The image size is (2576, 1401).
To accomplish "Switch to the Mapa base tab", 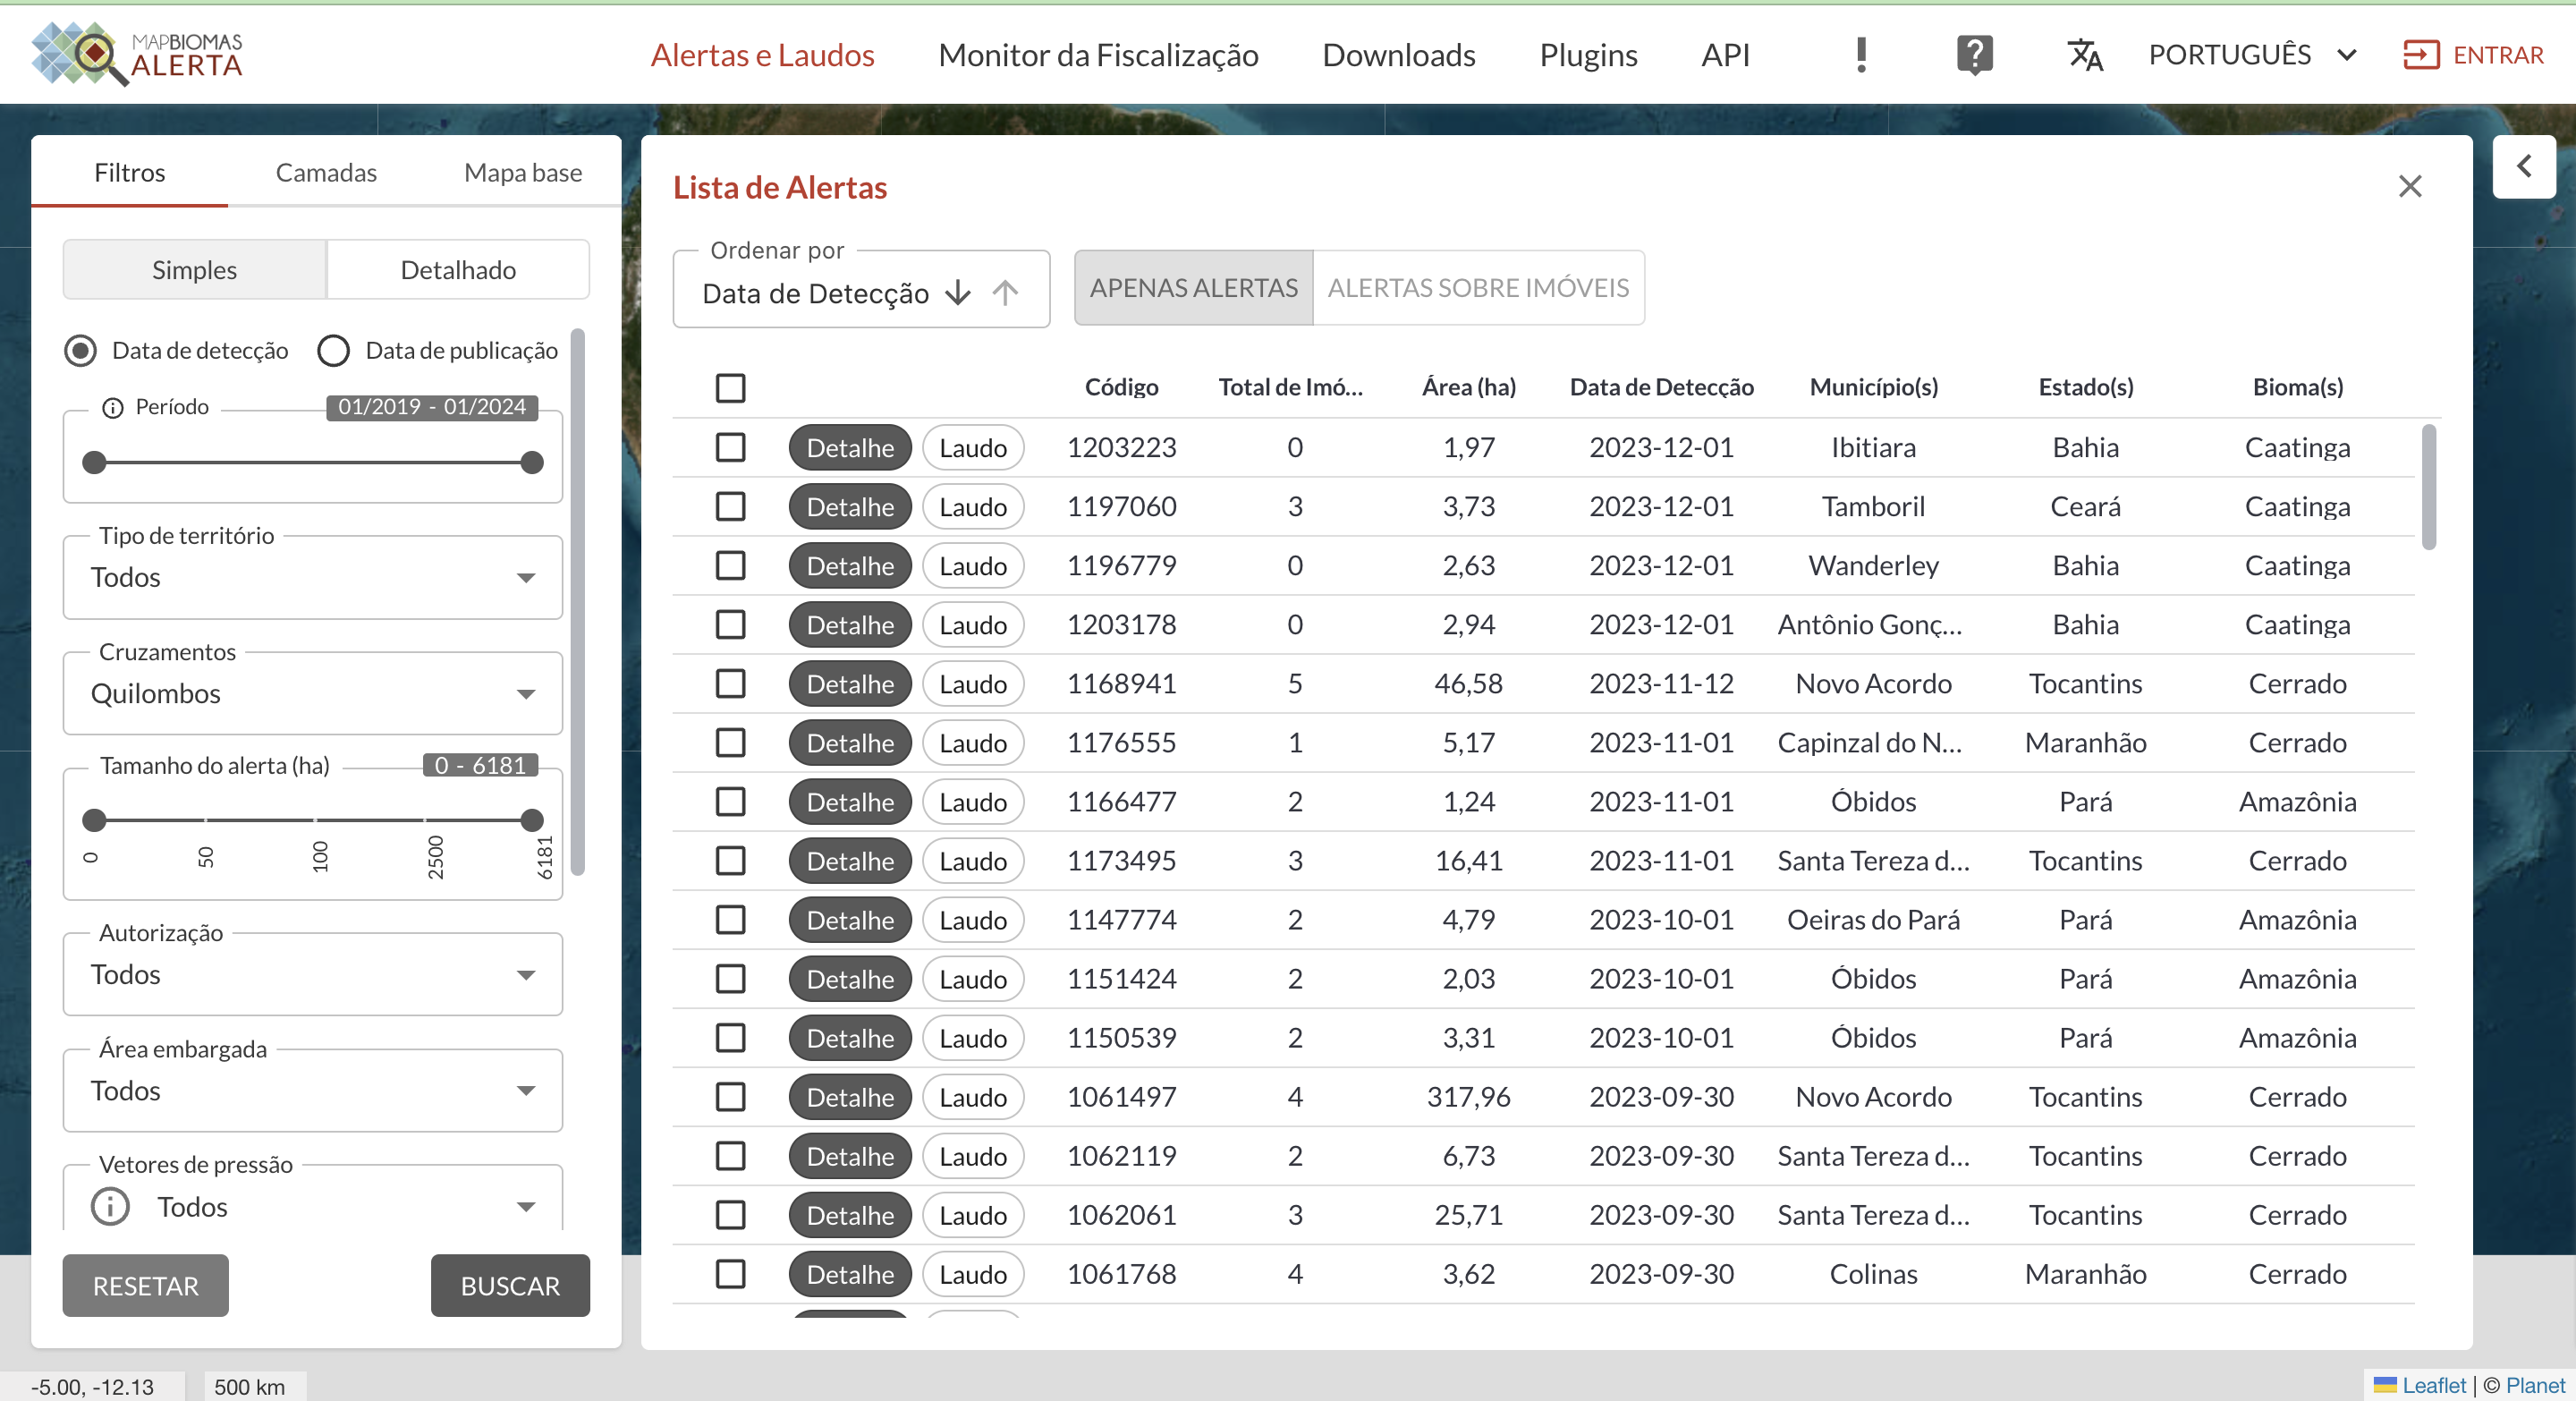I will 523,172.
